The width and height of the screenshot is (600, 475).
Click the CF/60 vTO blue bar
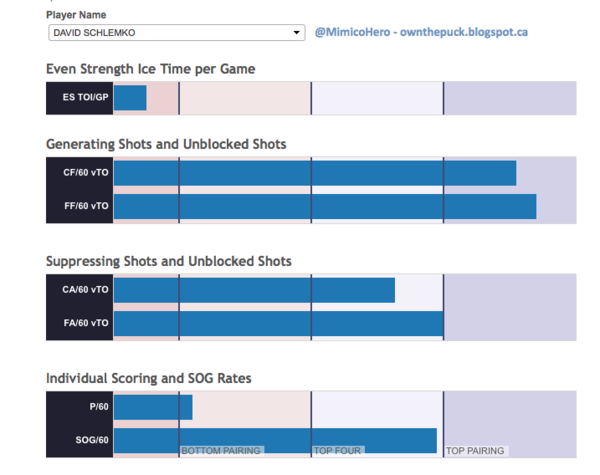[314, 173]
